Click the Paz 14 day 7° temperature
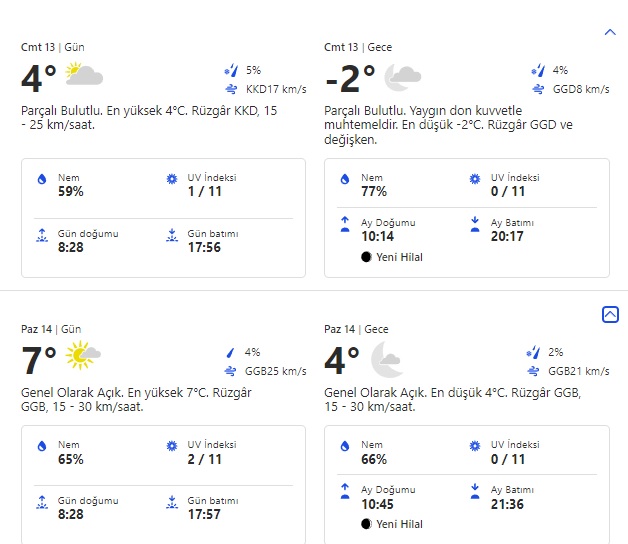 click(39, 359)
